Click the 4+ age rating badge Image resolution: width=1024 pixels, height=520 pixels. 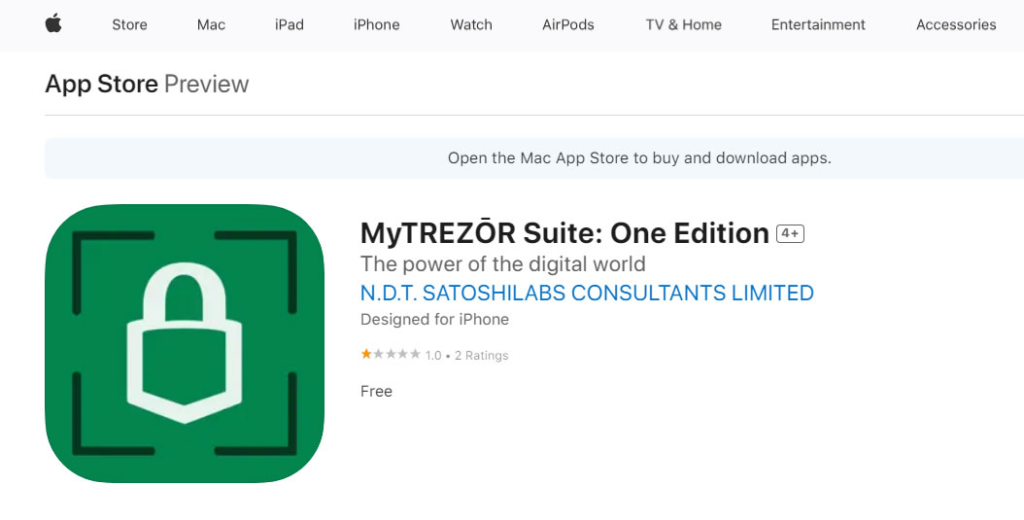coord(790,234)
